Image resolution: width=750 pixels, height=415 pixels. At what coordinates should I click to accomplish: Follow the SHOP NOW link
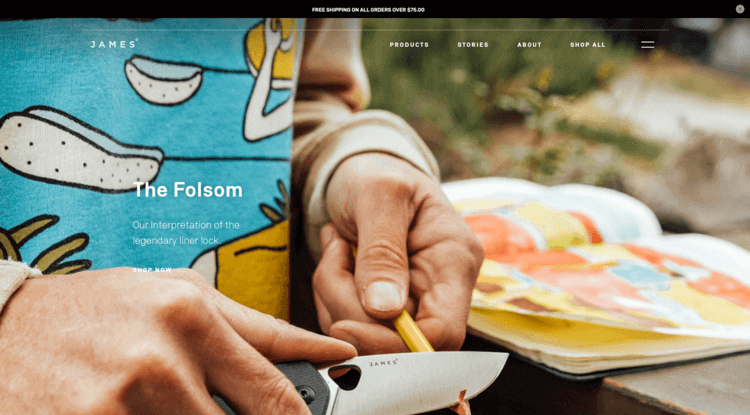(x=152, y=270)
